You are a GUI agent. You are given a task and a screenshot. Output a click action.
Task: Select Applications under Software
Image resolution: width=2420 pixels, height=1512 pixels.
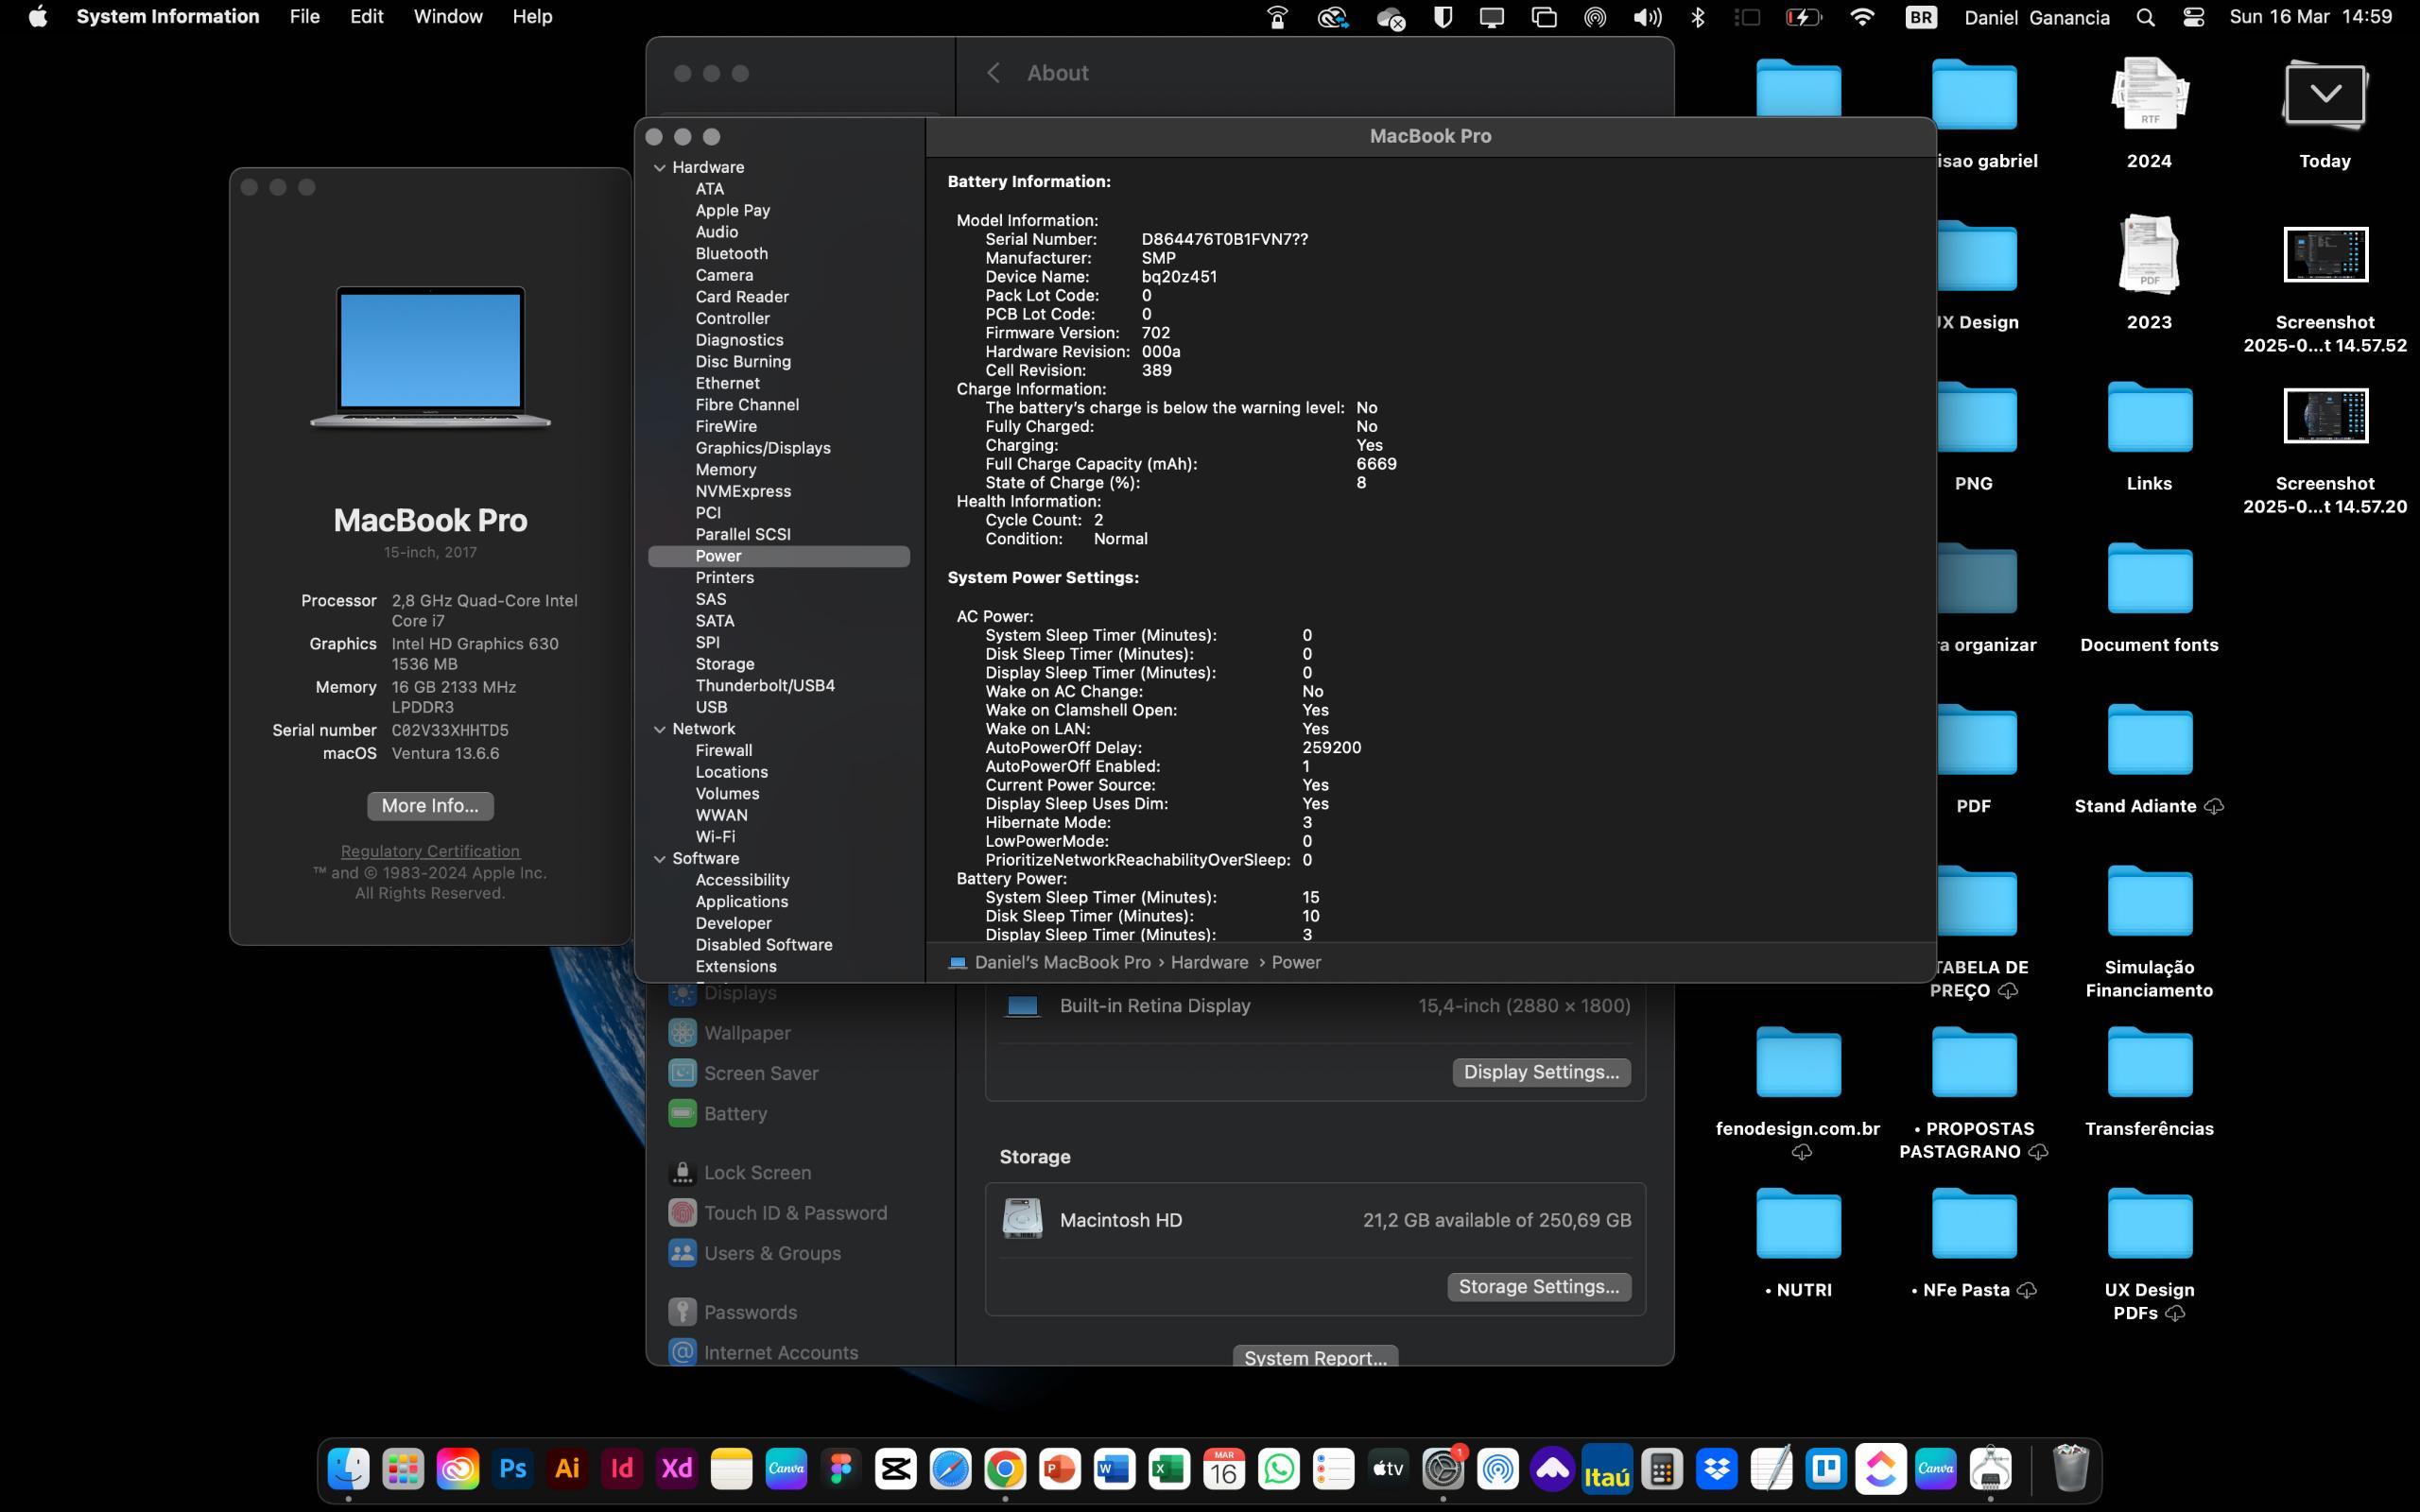pyautogui.click(x=742, y=902)
